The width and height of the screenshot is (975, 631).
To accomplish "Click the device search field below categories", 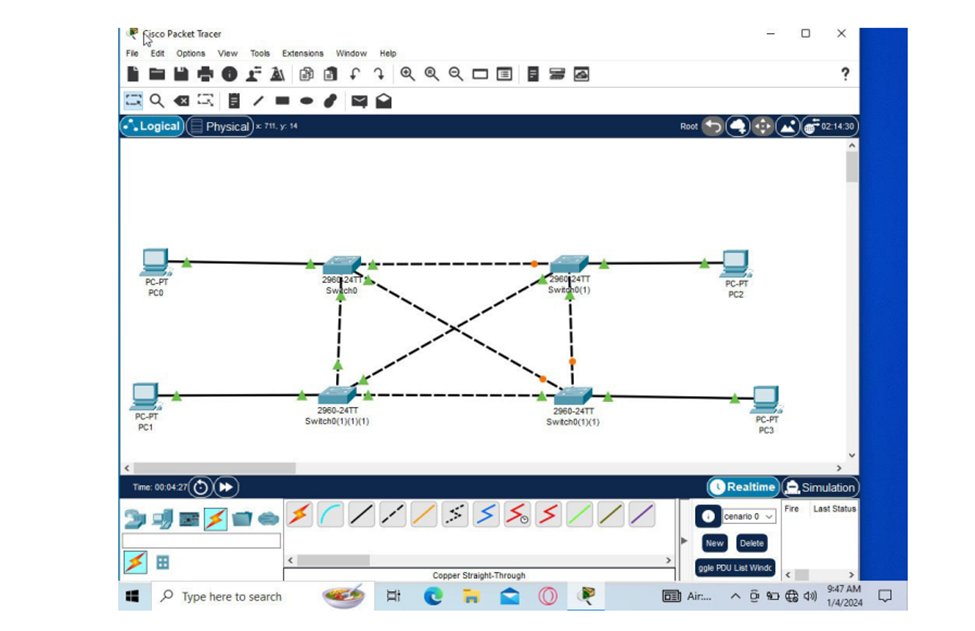I will pos(201,541).
